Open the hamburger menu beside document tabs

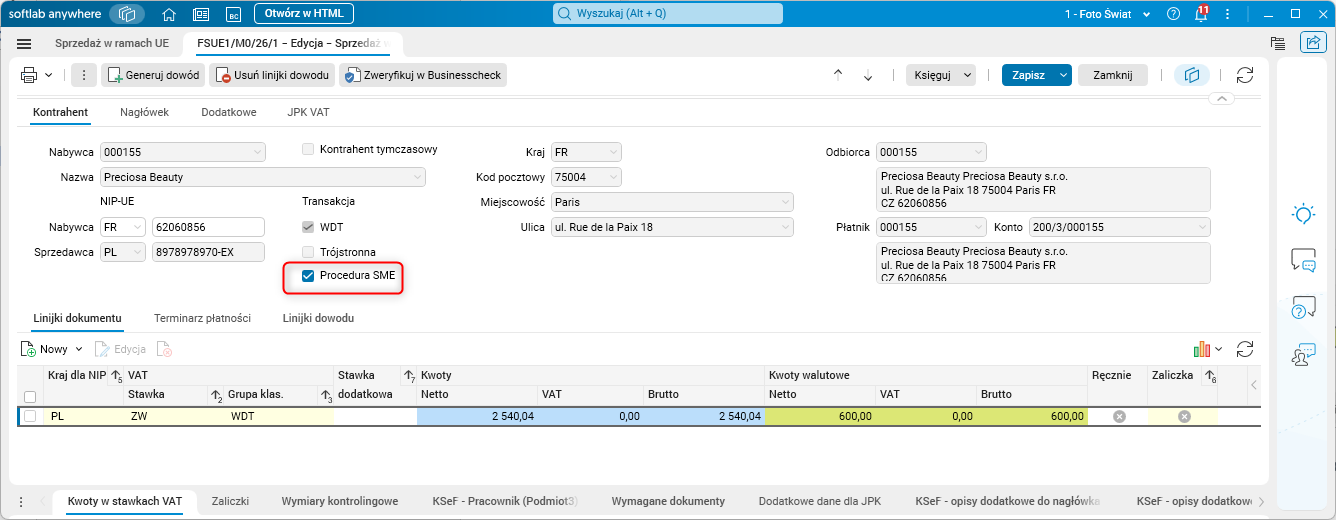pos(25,44)
